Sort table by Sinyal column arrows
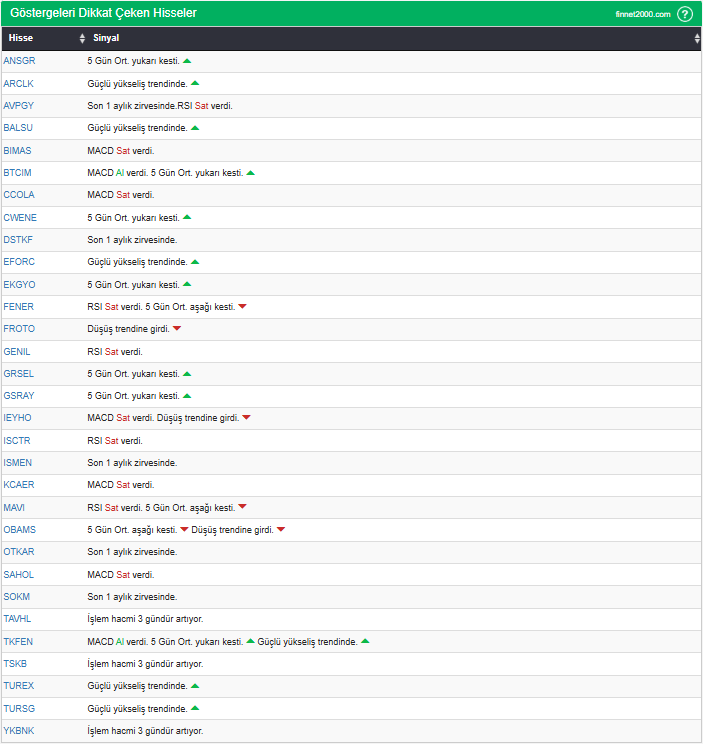Screen dimensions: 703x744 [x=697, y=38]
